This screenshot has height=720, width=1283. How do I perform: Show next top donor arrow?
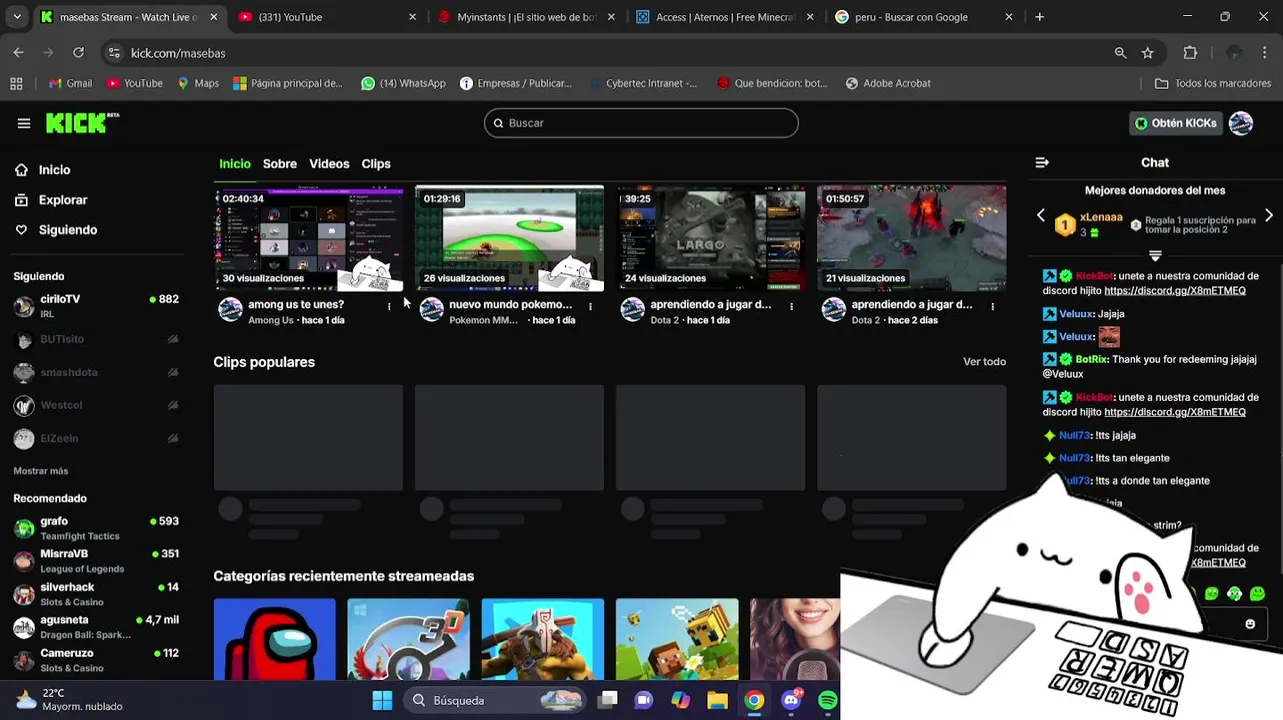click(1269, 216)
